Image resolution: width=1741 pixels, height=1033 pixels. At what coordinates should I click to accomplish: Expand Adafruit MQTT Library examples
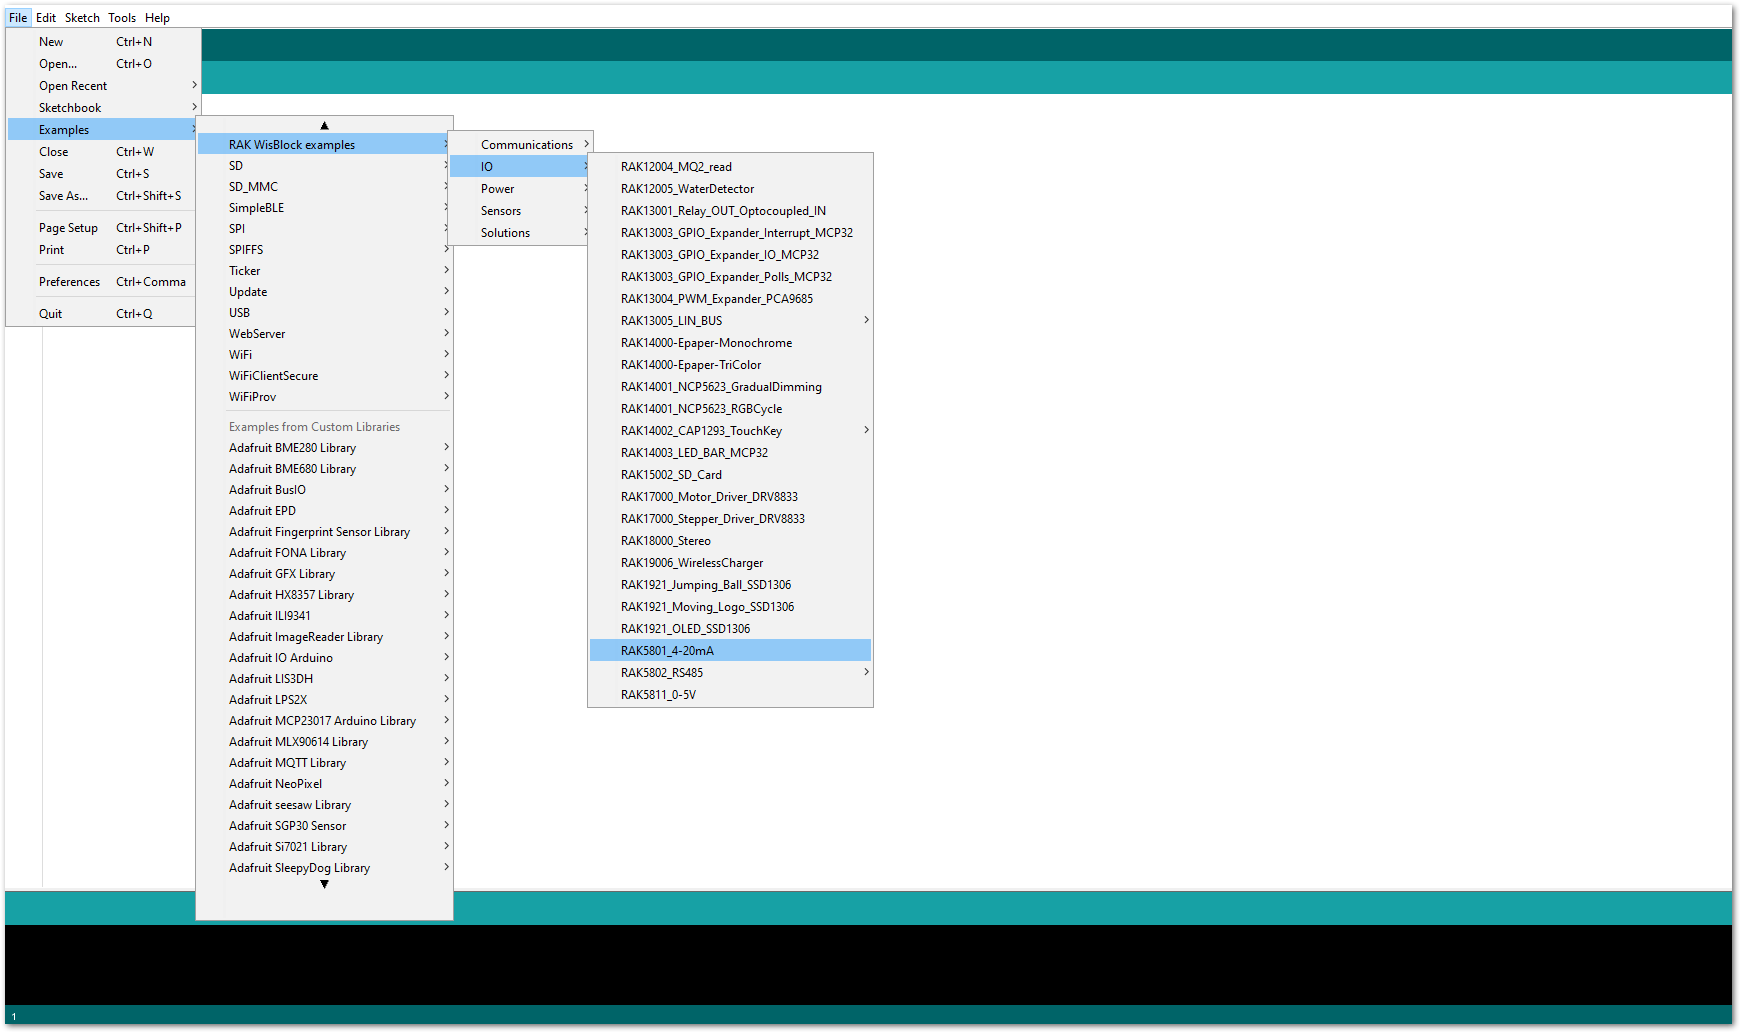click(324, 763)
